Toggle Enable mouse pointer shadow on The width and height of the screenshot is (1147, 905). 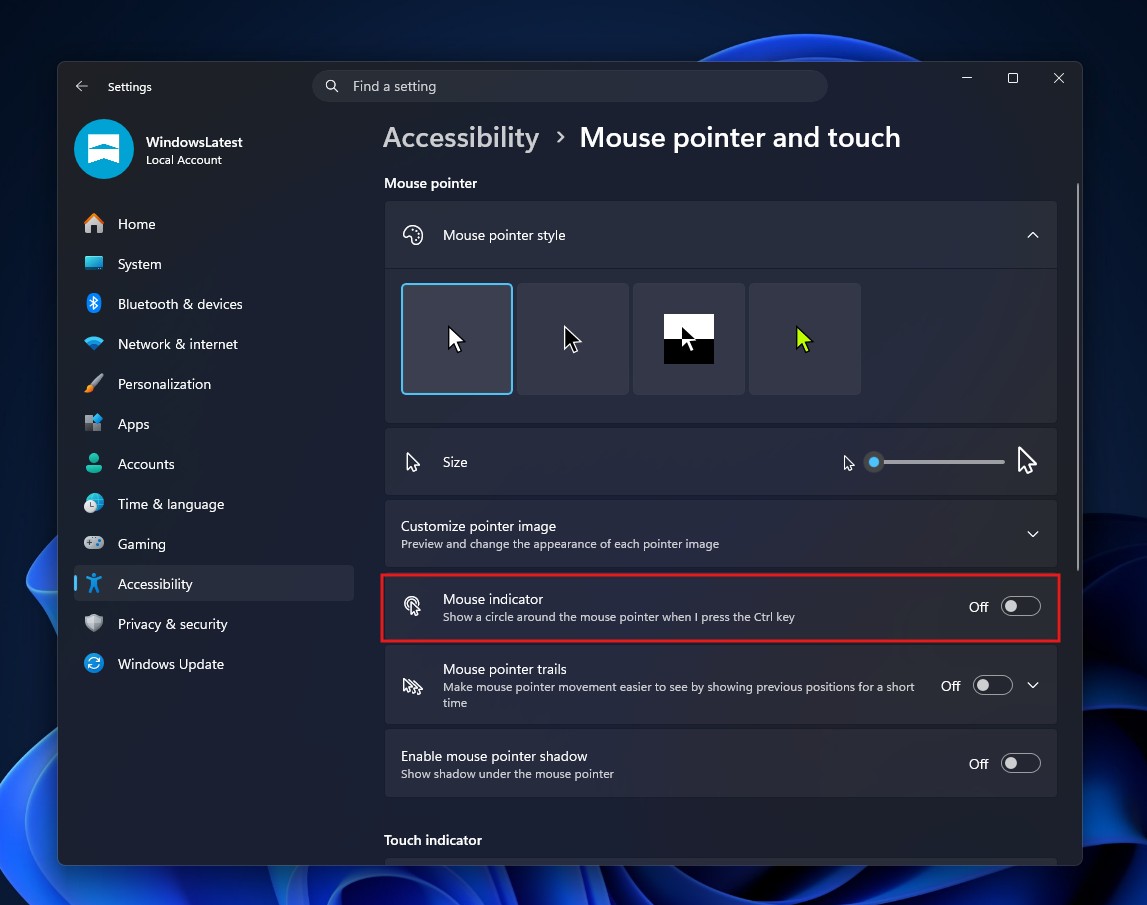pos(1020,763)
